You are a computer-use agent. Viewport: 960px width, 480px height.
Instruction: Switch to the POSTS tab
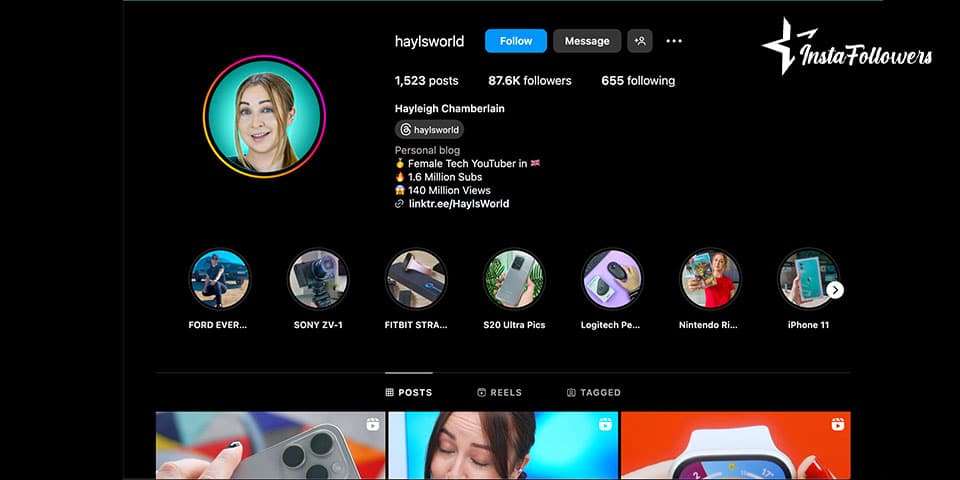pos(408,392)
